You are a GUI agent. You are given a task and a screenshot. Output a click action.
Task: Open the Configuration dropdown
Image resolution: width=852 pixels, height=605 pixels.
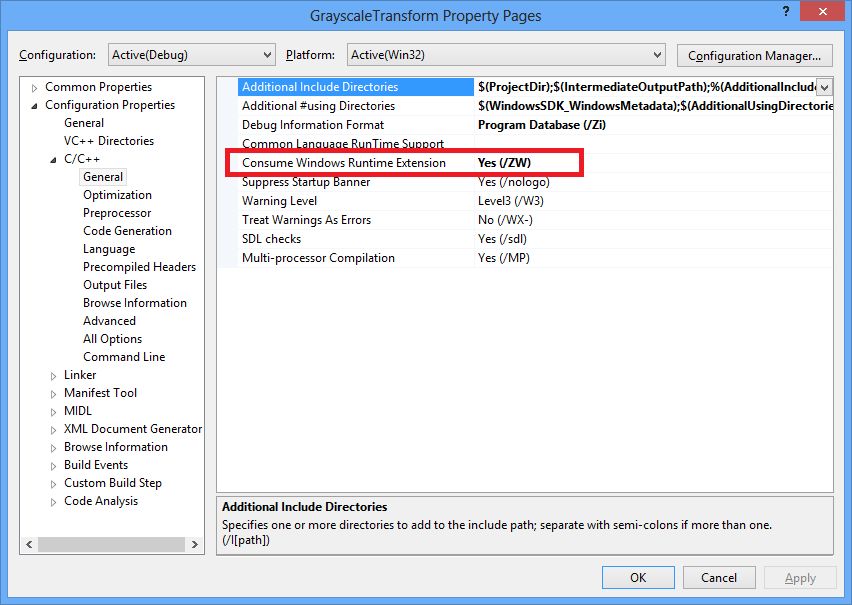pos(192,55)
